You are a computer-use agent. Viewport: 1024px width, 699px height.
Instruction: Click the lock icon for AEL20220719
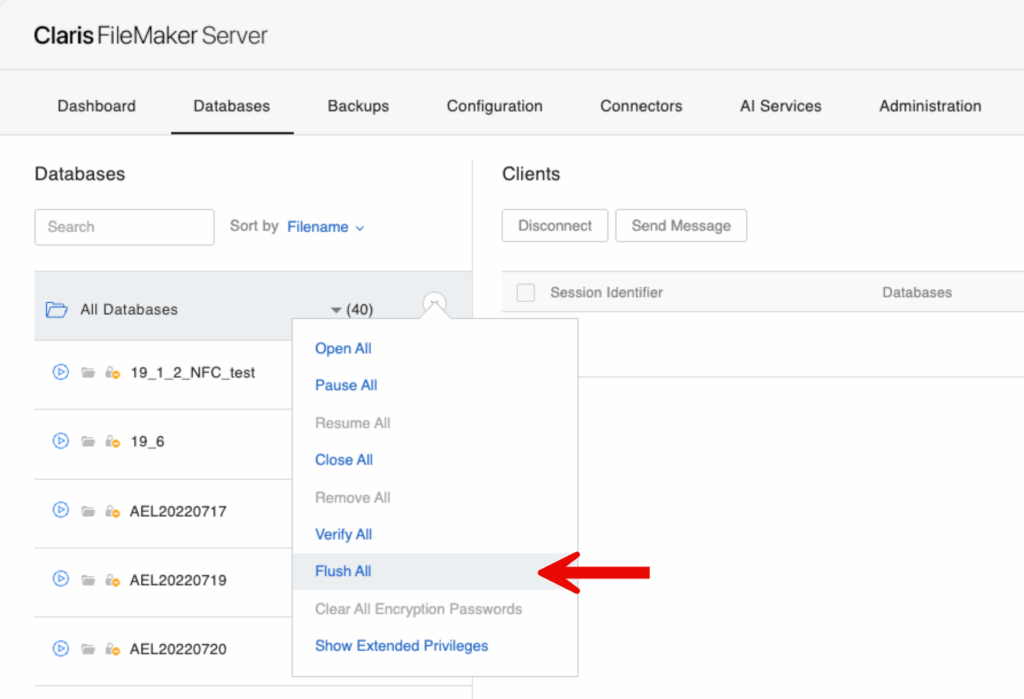click(x=113, y=580)
